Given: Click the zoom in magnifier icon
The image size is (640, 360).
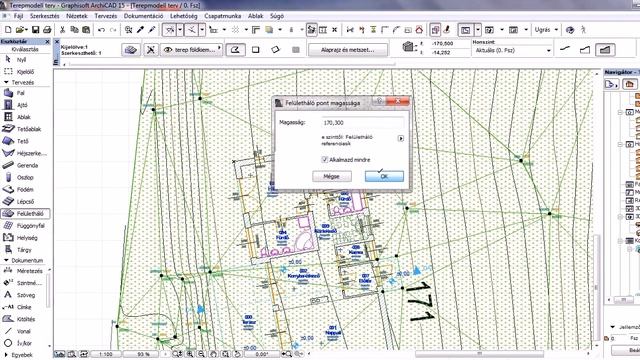Looking at the screenshot, I should click(190, 354).
